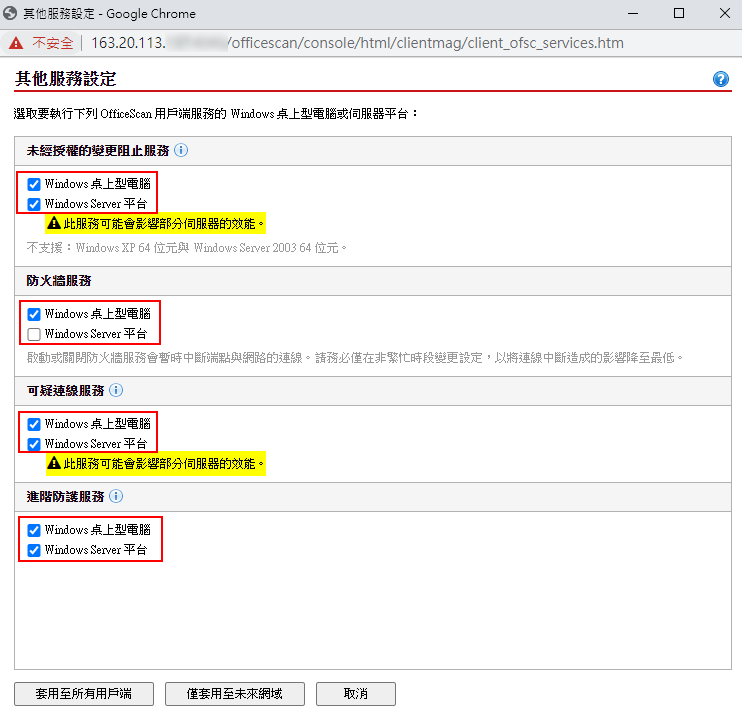This screenshot has width=742, height=719.
Task: Uncheck Windows Server 平台 under 未經授權的變更阻止服務
Action: point(34,204)
